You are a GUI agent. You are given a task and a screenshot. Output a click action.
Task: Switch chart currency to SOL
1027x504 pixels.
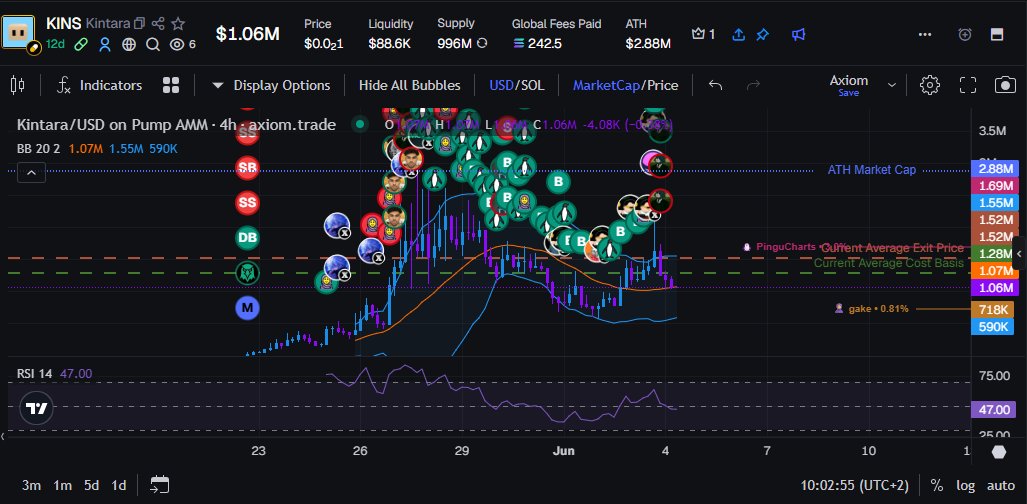tap(532, 85)
